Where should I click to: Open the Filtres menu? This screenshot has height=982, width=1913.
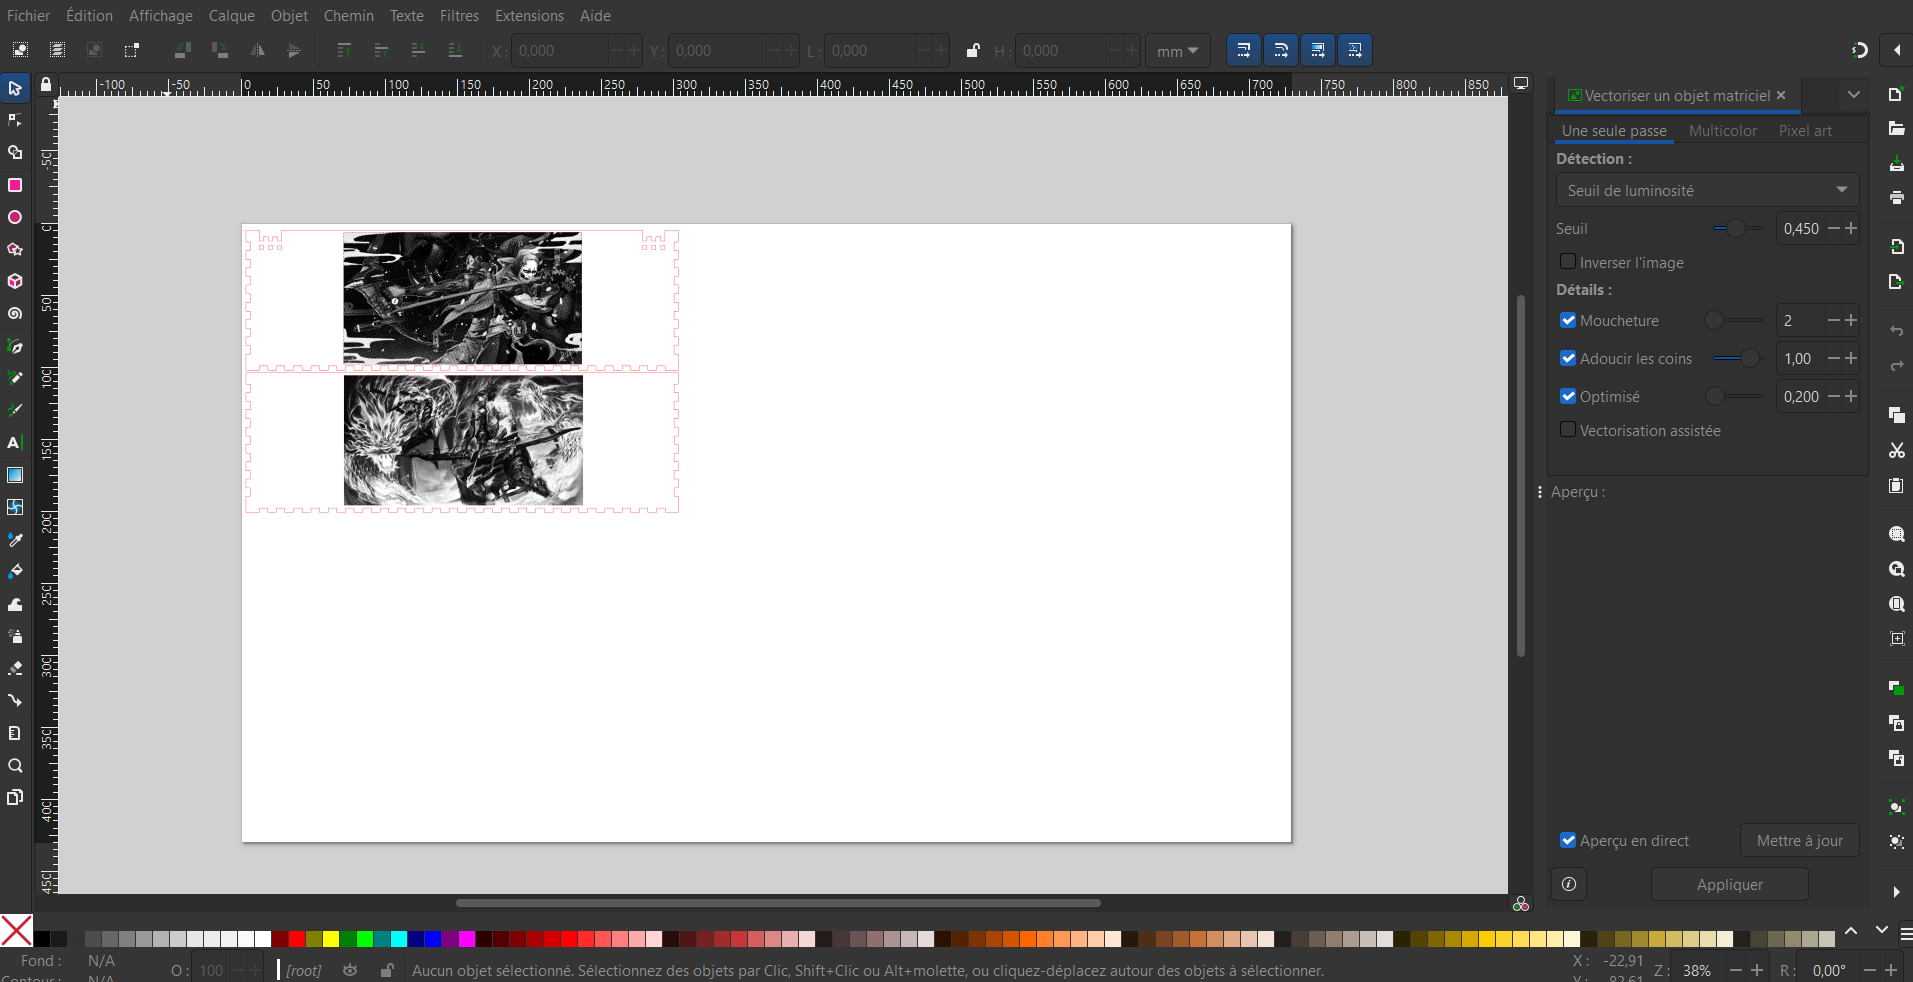(459, 16)
